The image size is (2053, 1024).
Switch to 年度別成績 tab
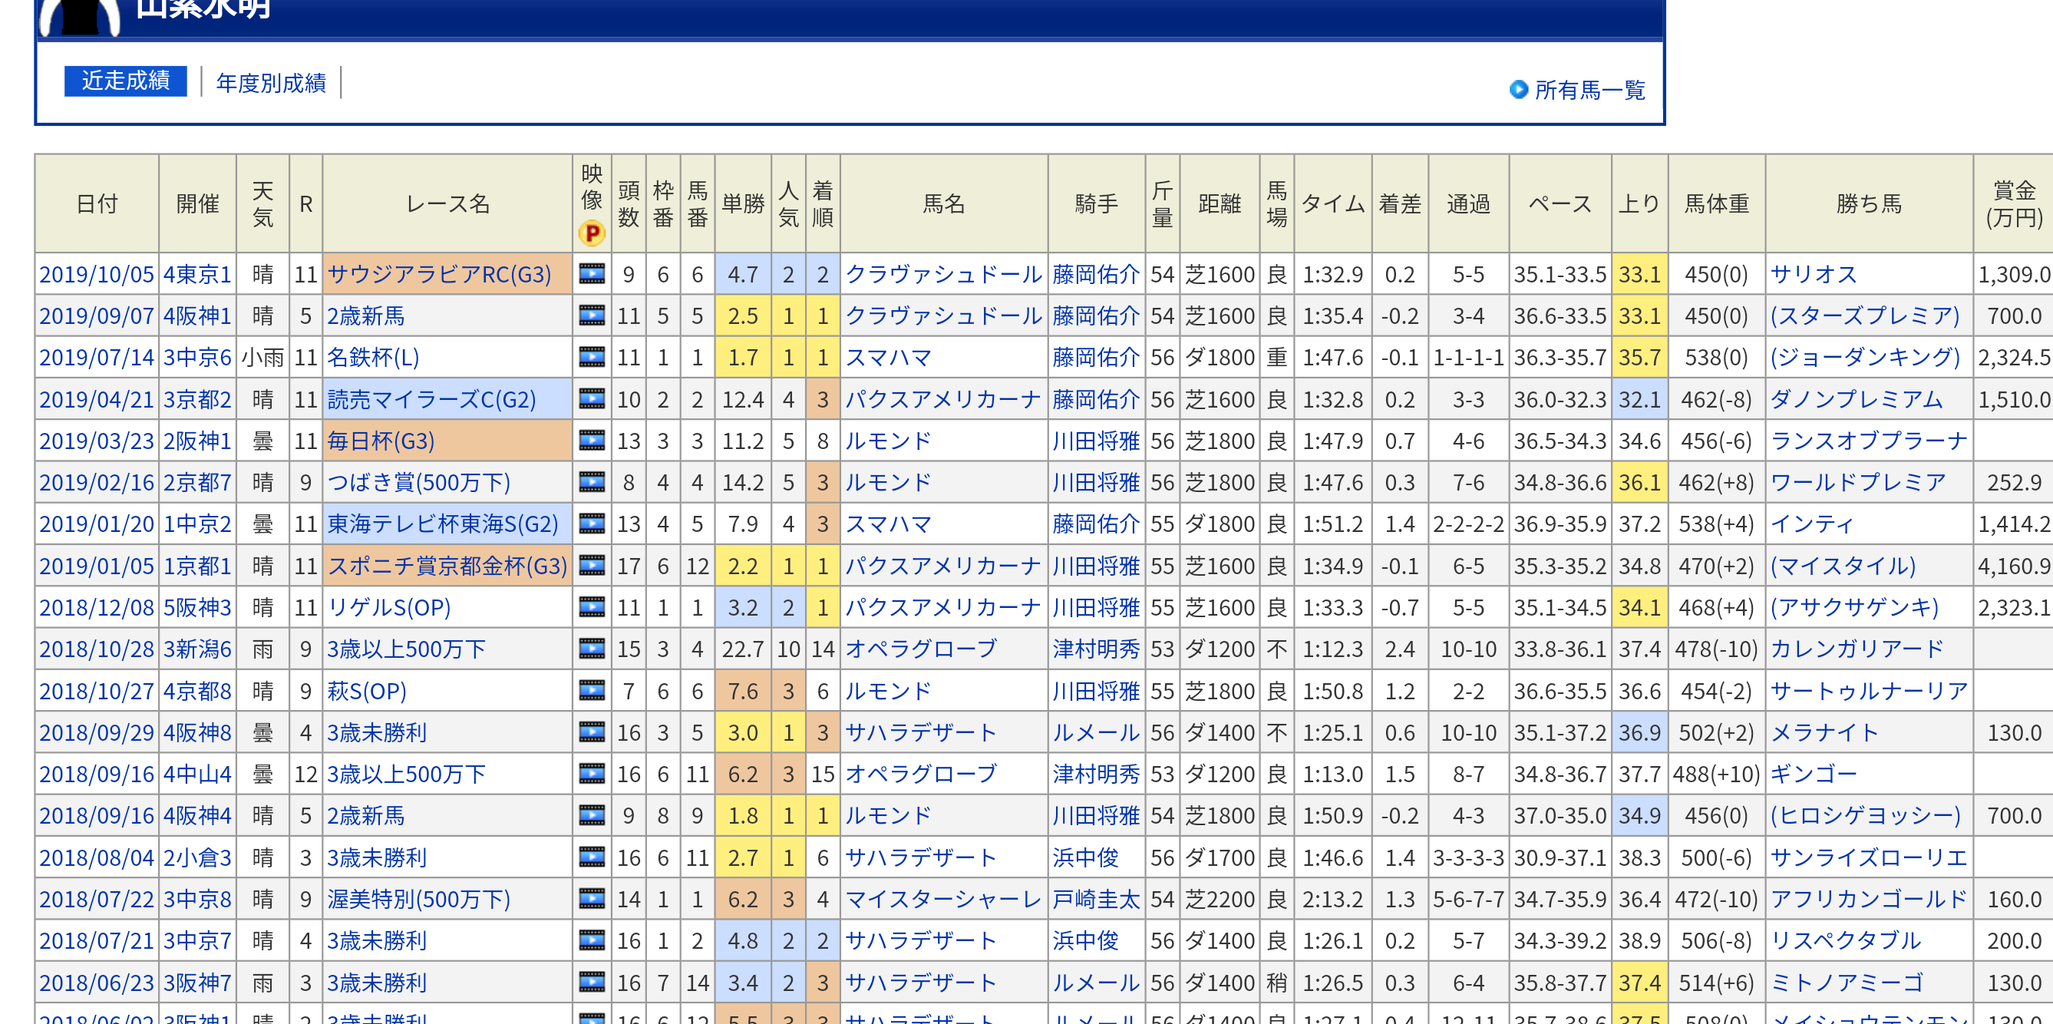point(271,83)
